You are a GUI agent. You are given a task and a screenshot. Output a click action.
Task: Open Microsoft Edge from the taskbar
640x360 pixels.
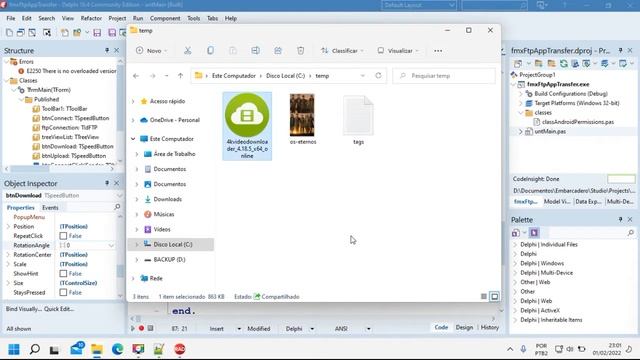tap(118, 349)
